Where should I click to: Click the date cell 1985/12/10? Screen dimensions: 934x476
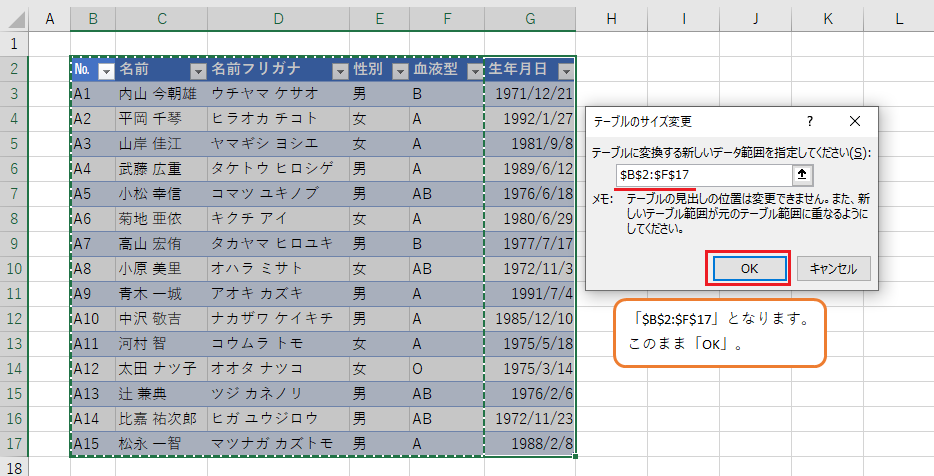click(x=530, y=319)
